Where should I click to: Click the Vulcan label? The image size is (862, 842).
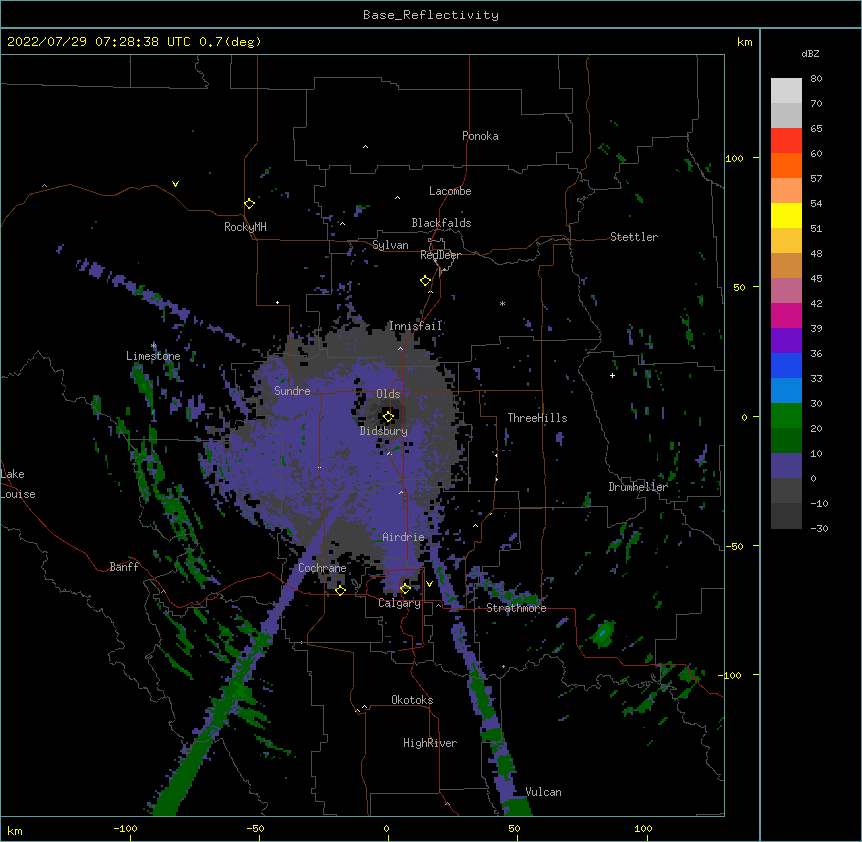point(544,792)
